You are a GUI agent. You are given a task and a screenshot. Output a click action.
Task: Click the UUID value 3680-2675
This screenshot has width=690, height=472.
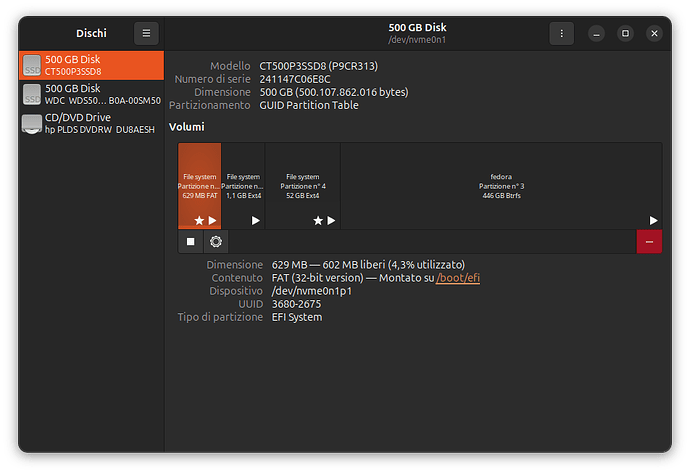[296, 304]
